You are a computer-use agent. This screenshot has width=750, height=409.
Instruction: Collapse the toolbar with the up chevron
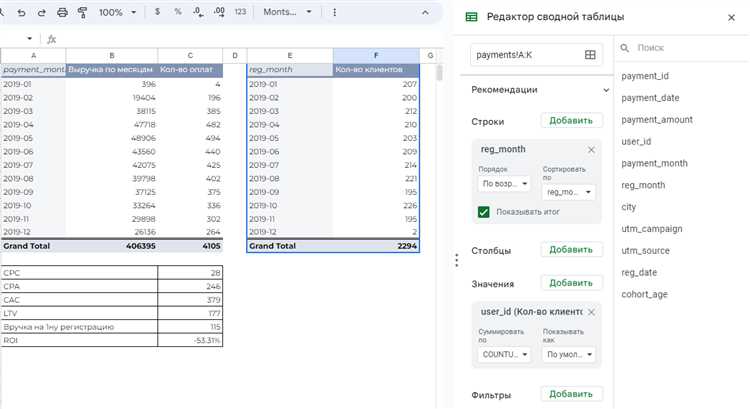pyautogui.click(x=425, y=12)
